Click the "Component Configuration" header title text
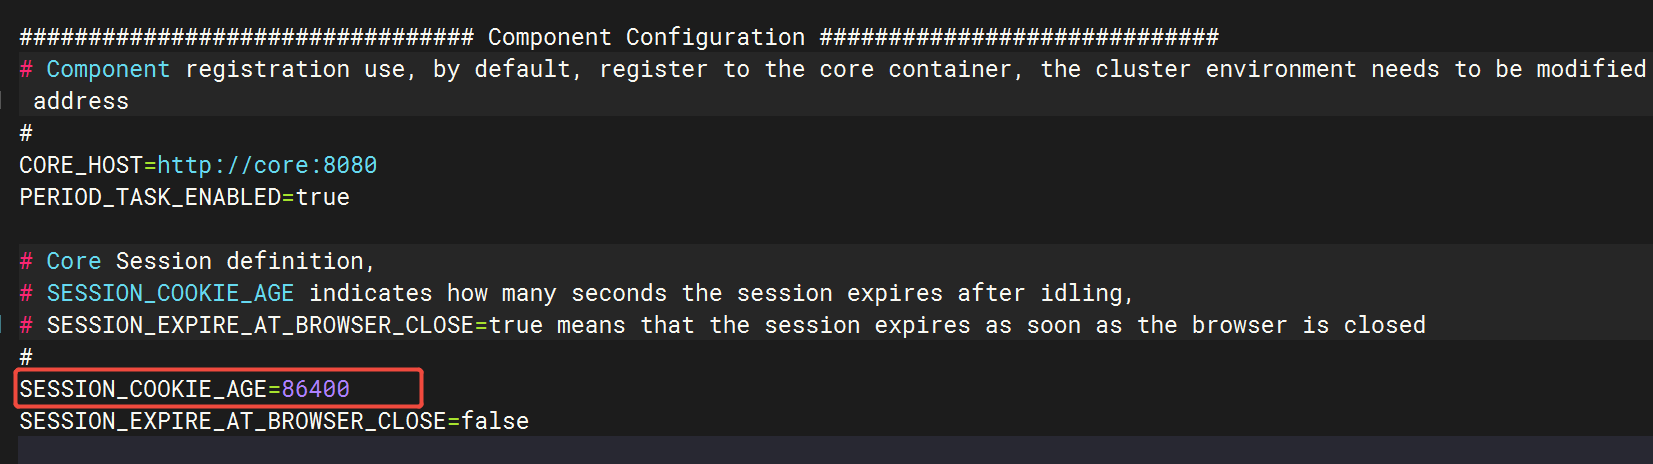Screen dimensions: 1653x464 (646, 37)
